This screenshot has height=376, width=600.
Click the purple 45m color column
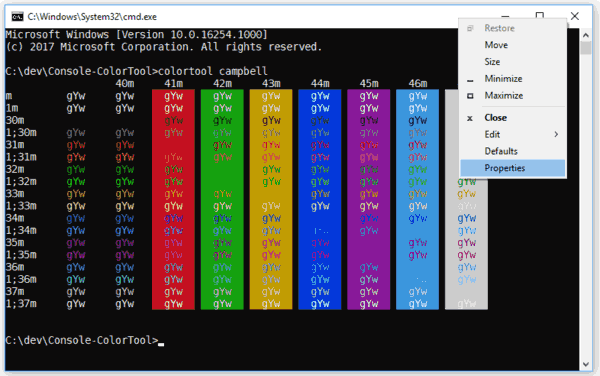(x=368, y=199)
